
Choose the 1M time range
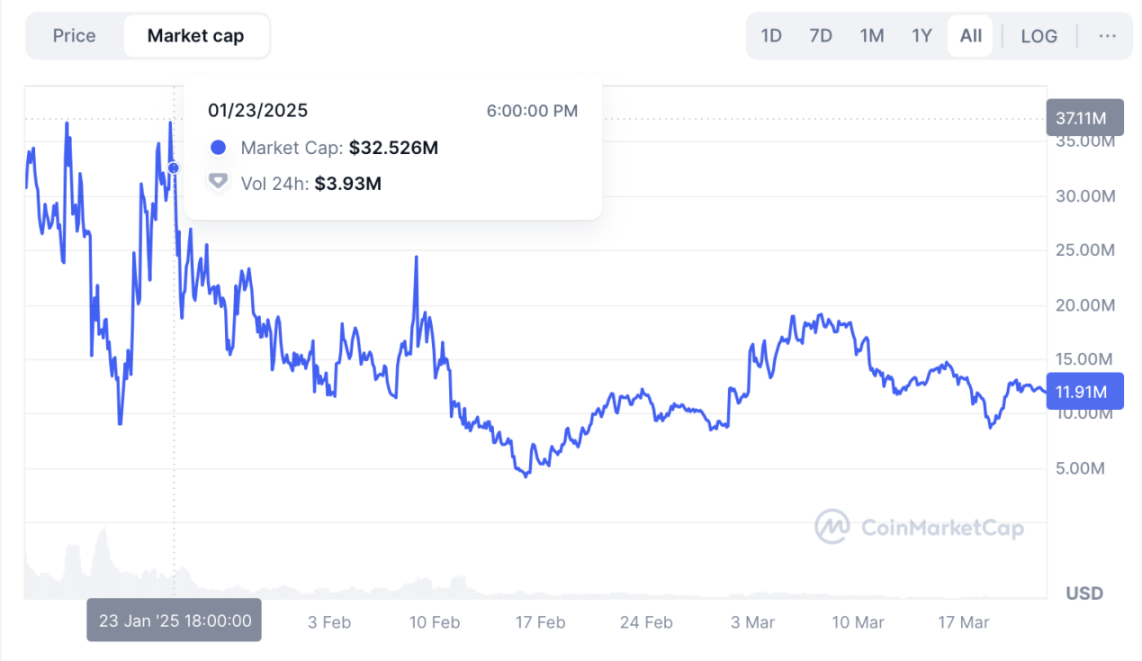(871, 36)
